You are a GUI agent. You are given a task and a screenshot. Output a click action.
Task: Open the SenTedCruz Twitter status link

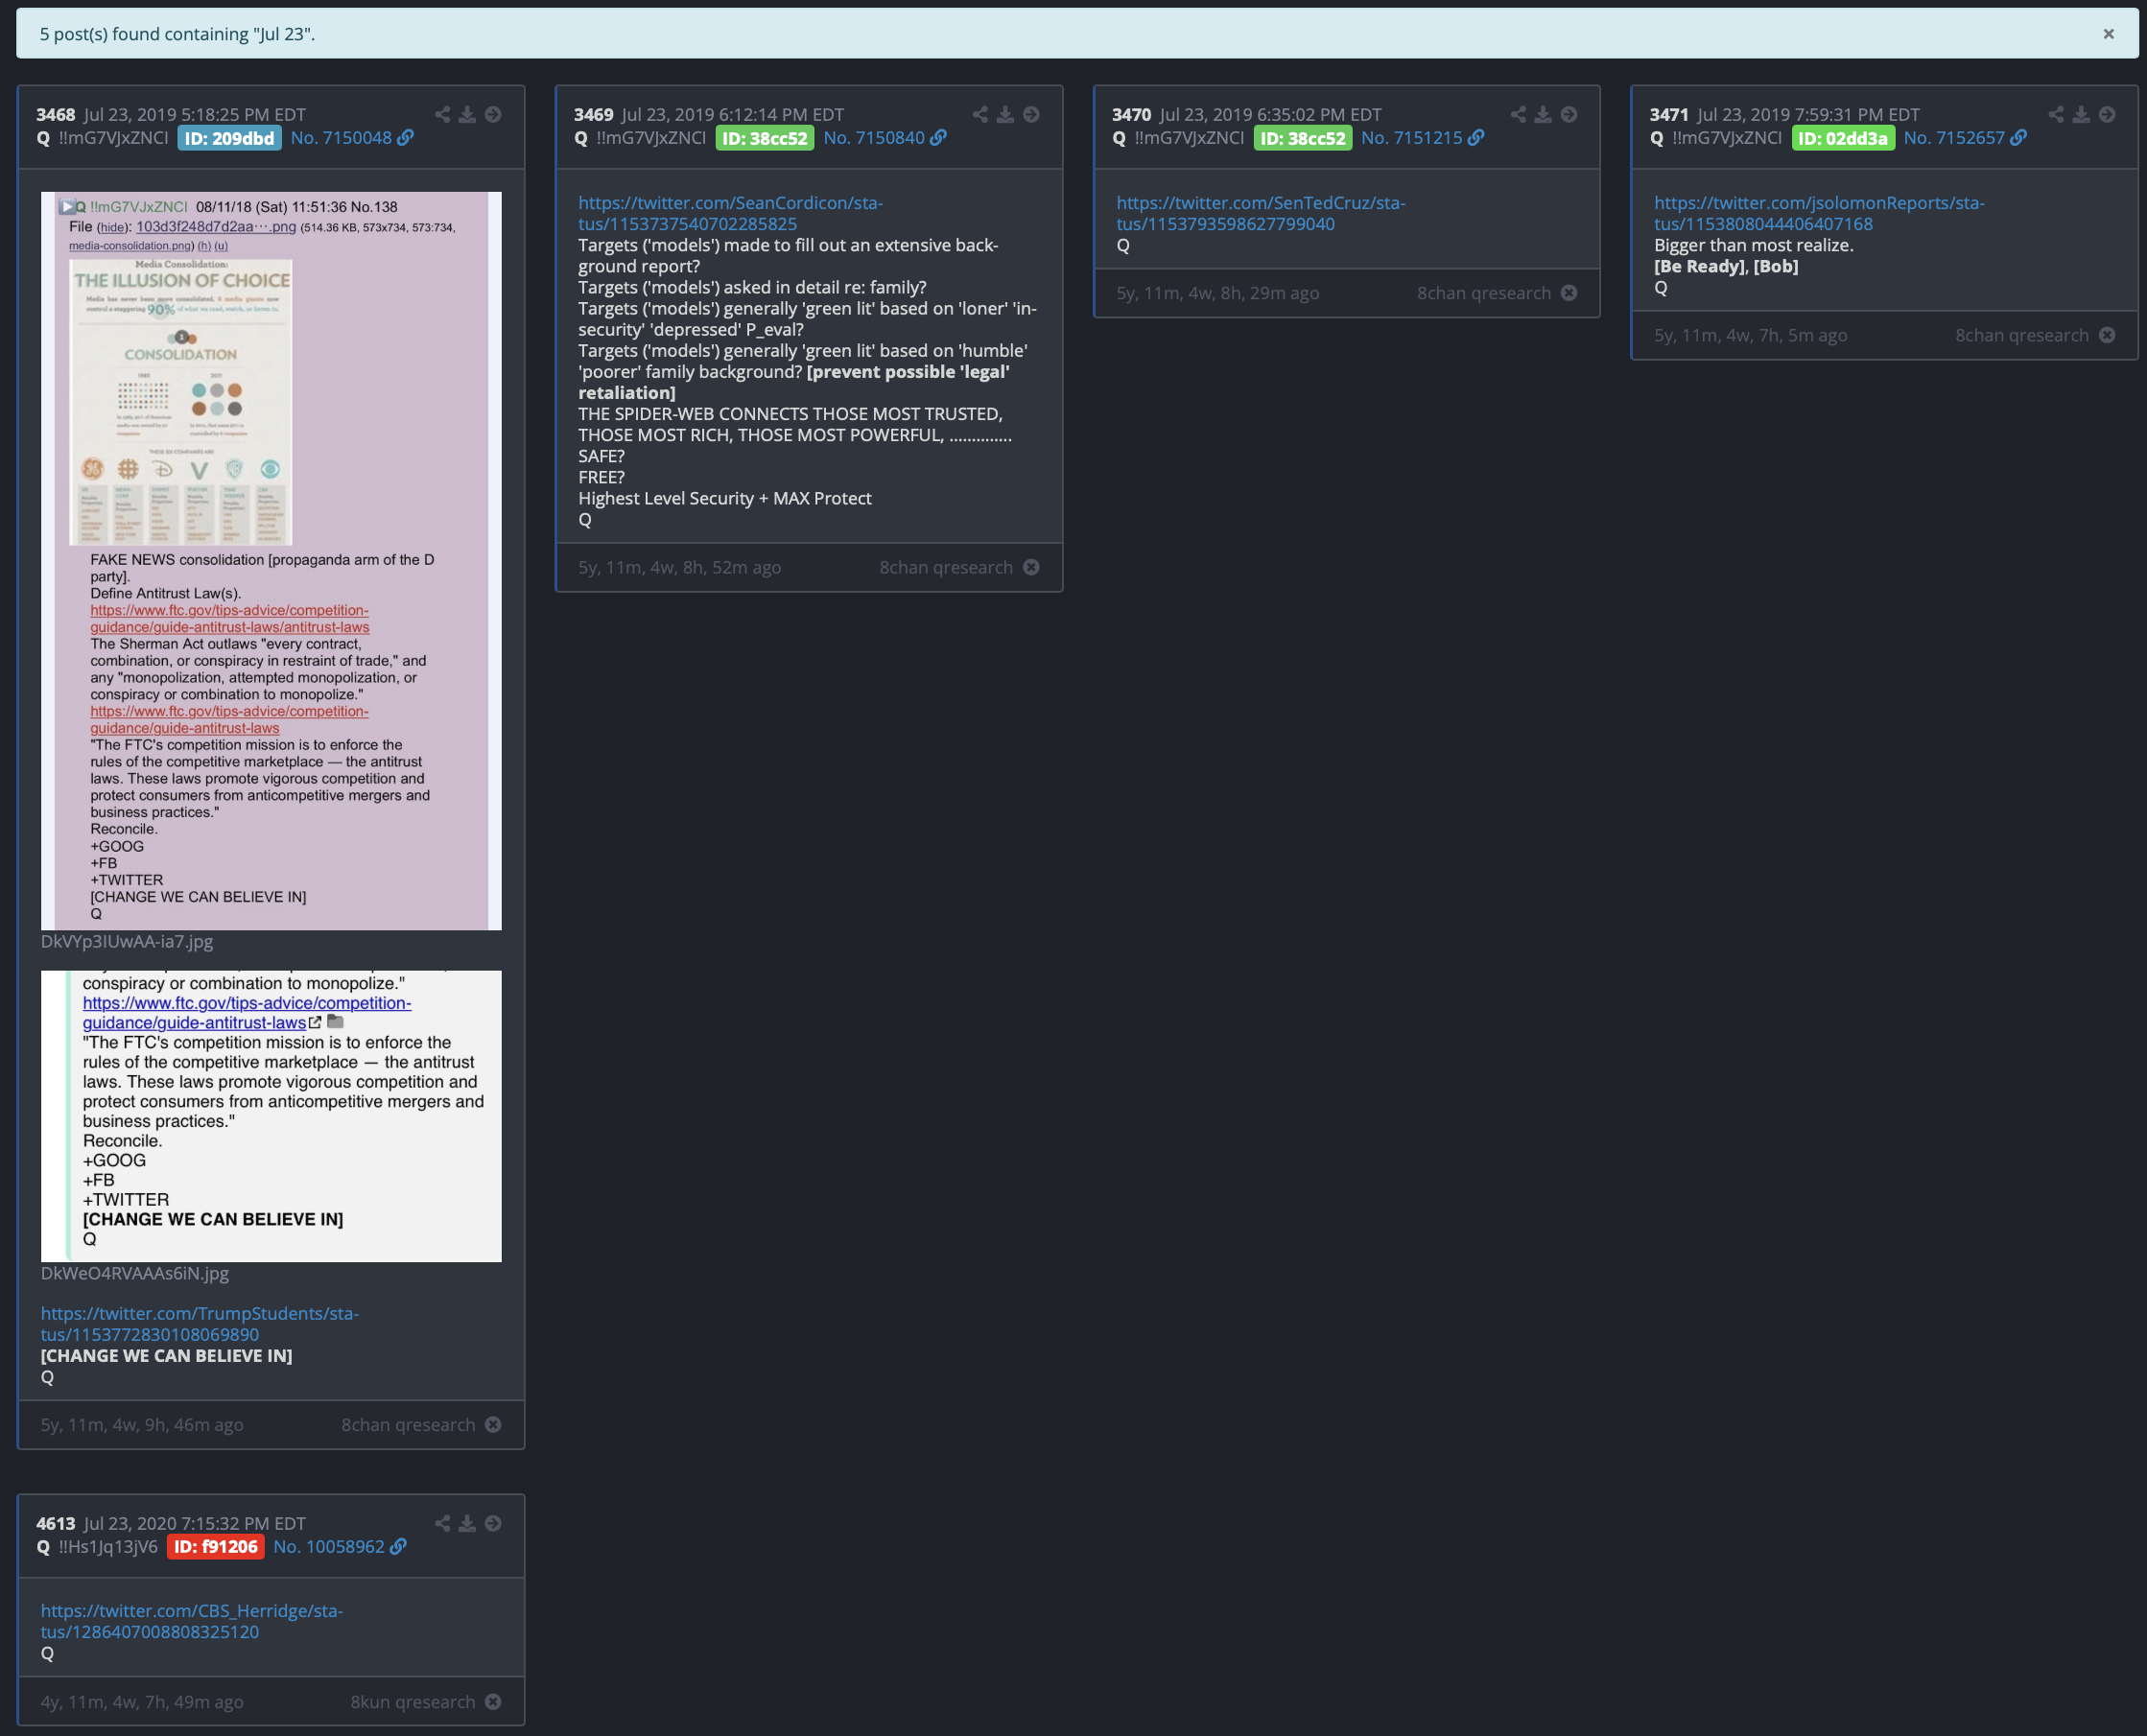click(1260, 213)
